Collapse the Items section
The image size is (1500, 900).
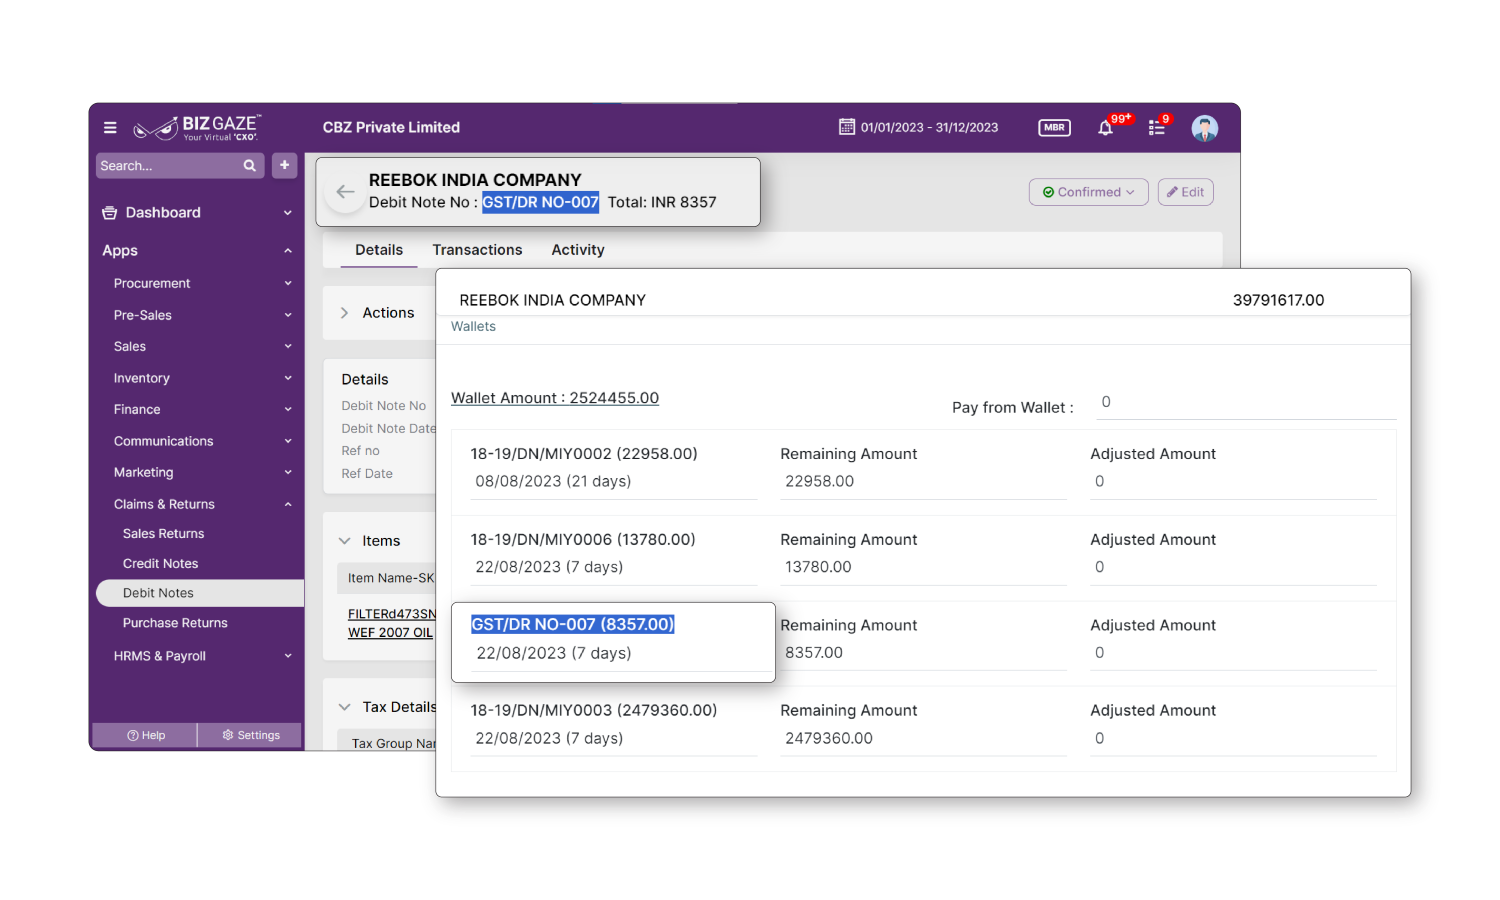344,541
